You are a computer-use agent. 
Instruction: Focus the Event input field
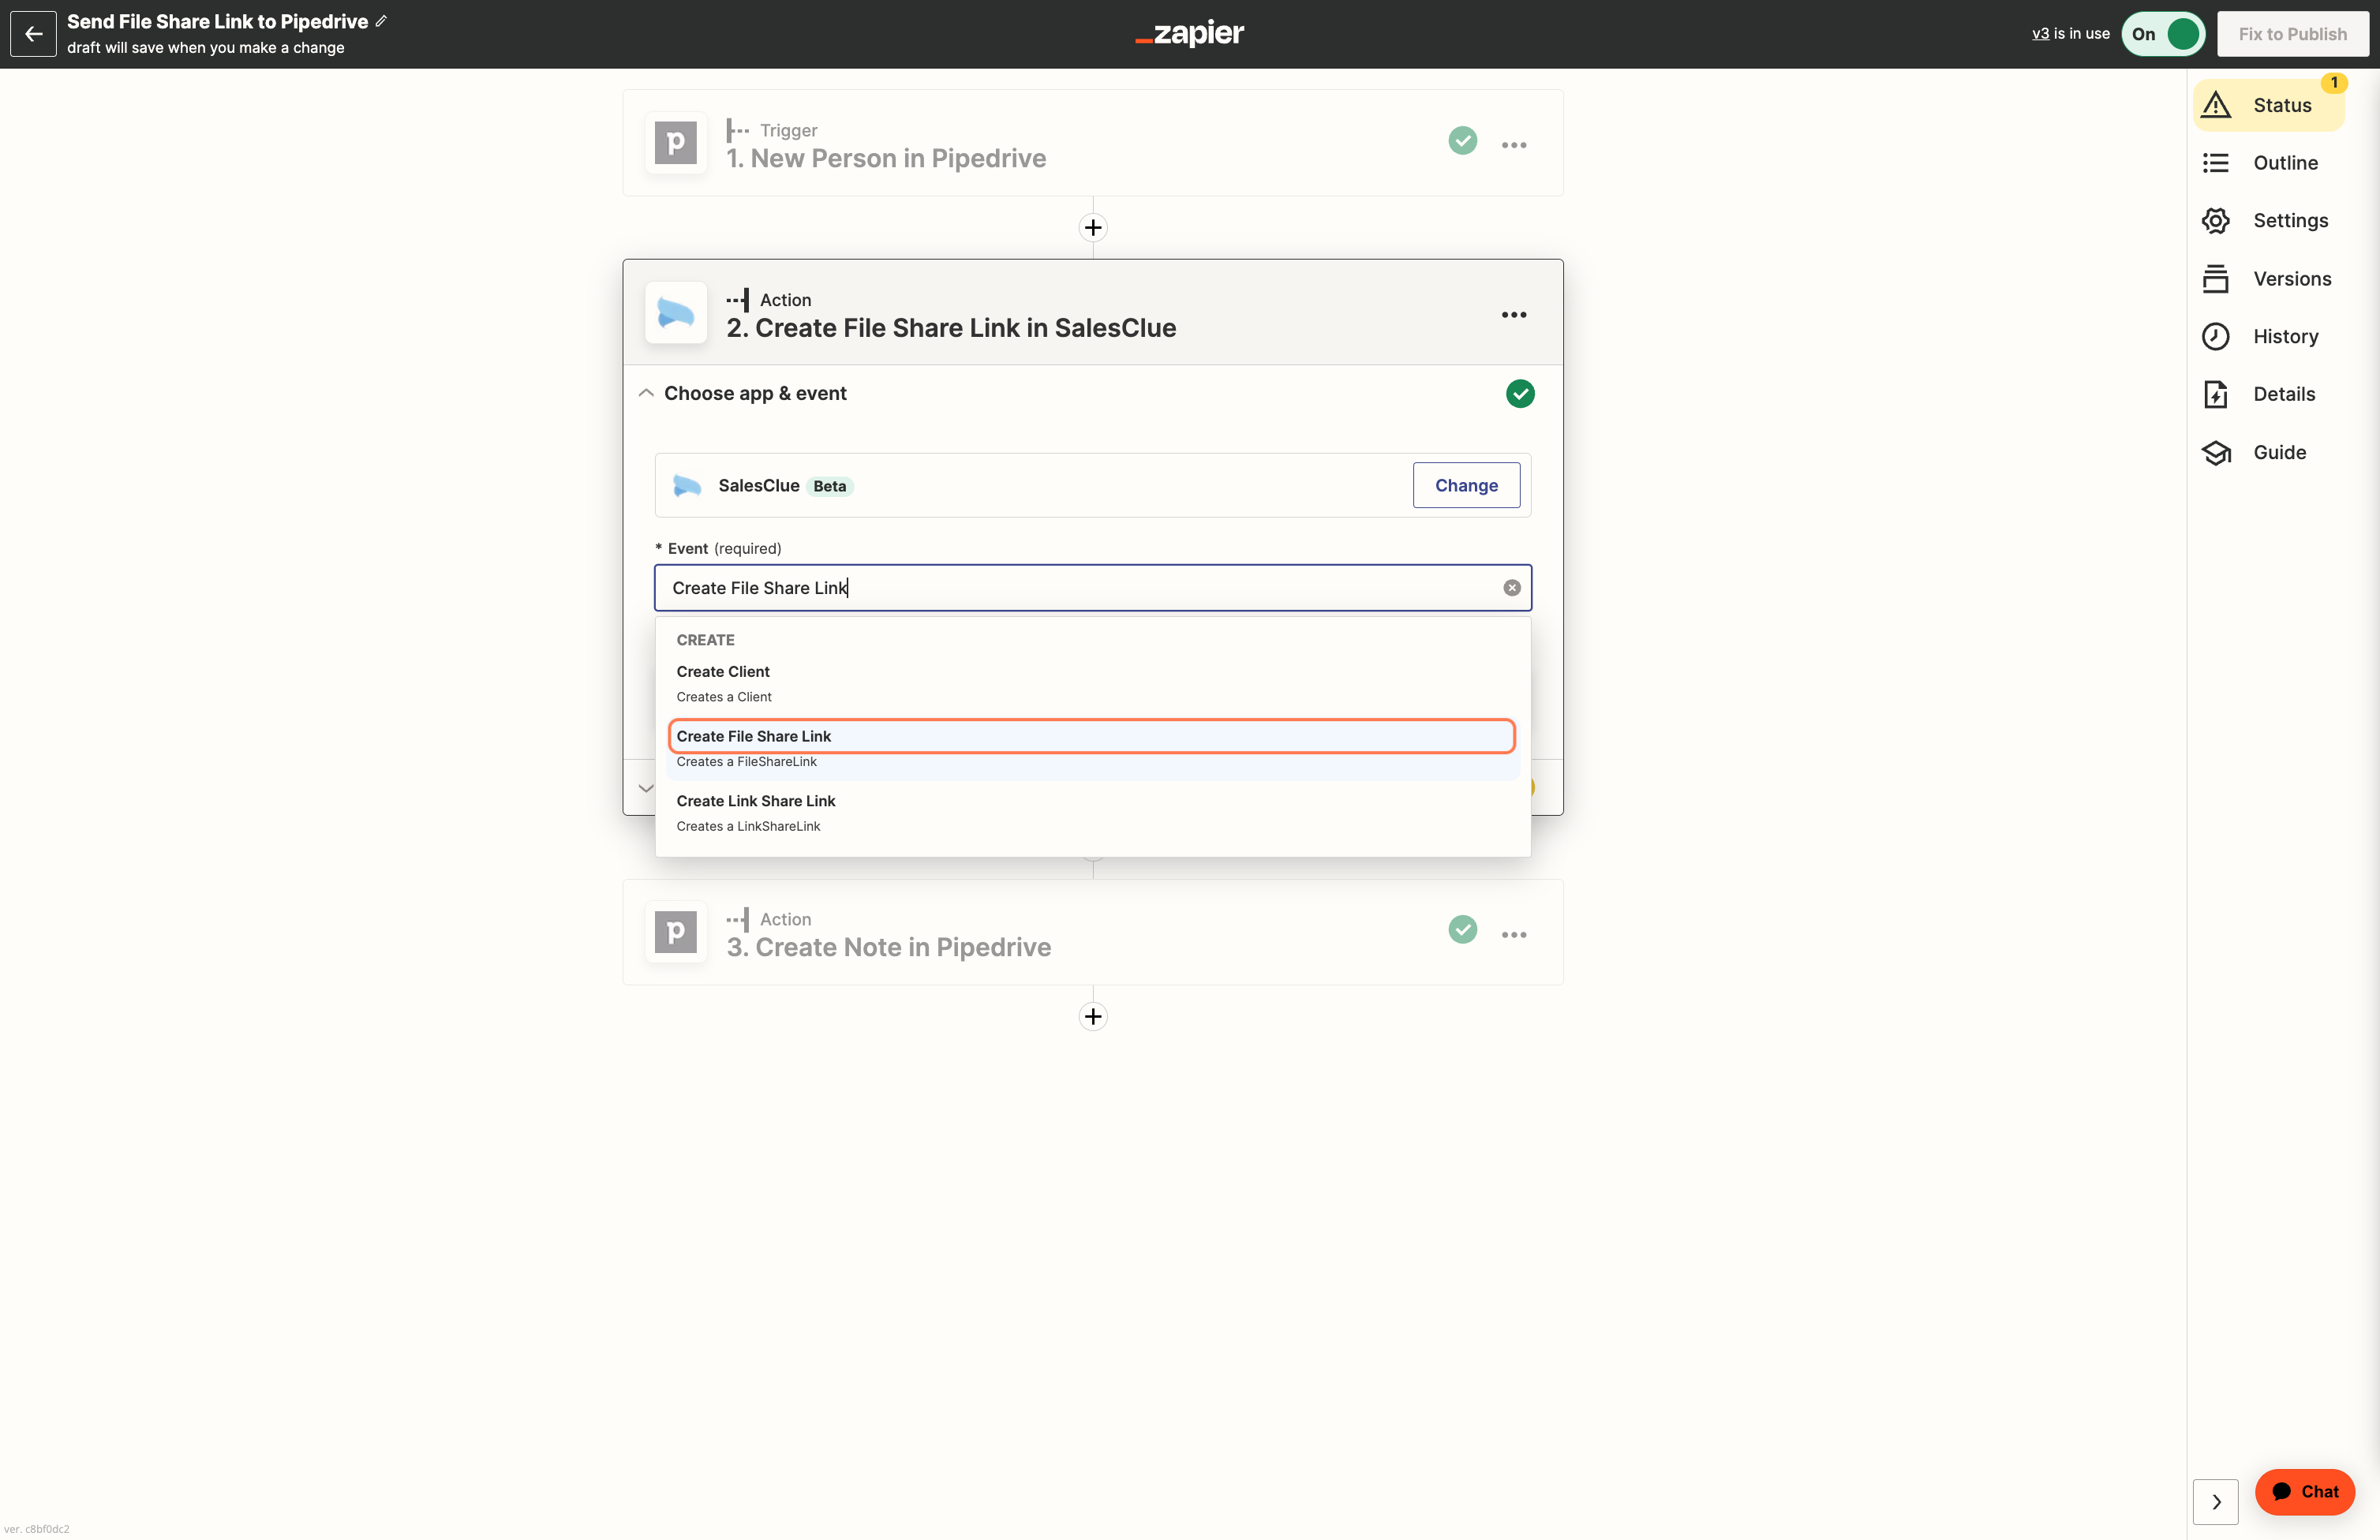tap(1092, 588)
